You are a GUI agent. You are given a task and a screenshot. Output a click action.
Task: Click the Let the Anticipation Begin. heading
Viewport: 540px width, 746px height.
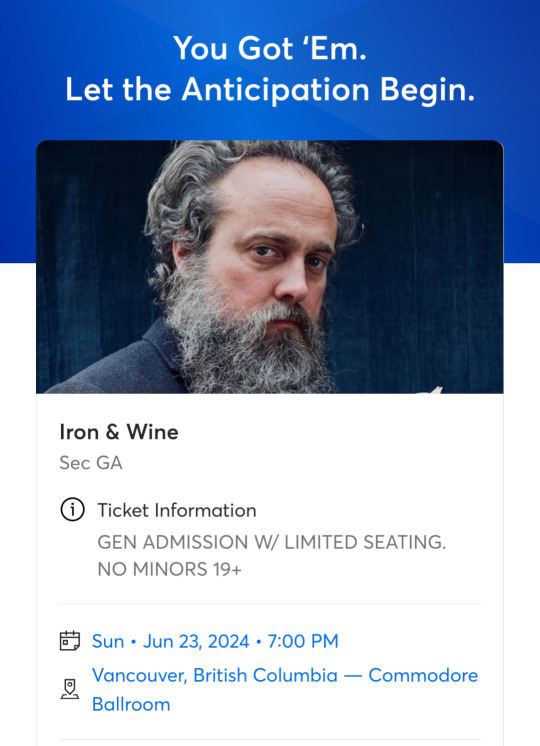click(270, 89)
